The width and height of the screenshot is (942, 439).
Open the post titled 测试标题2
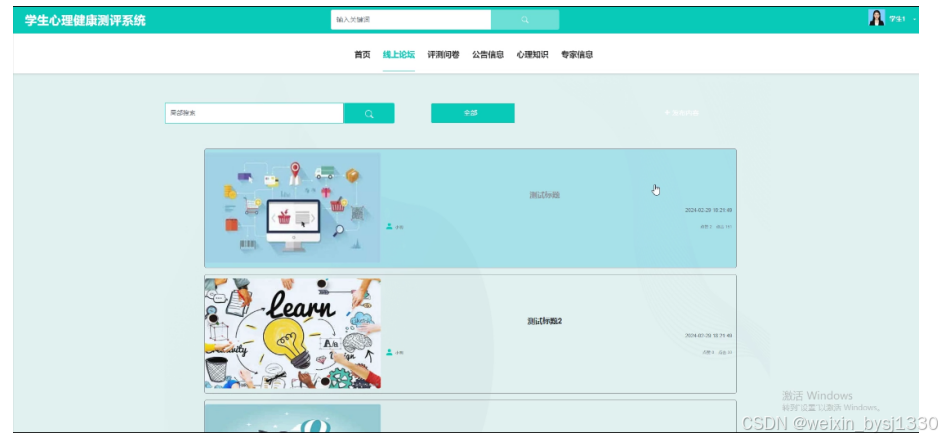[544, 321]
